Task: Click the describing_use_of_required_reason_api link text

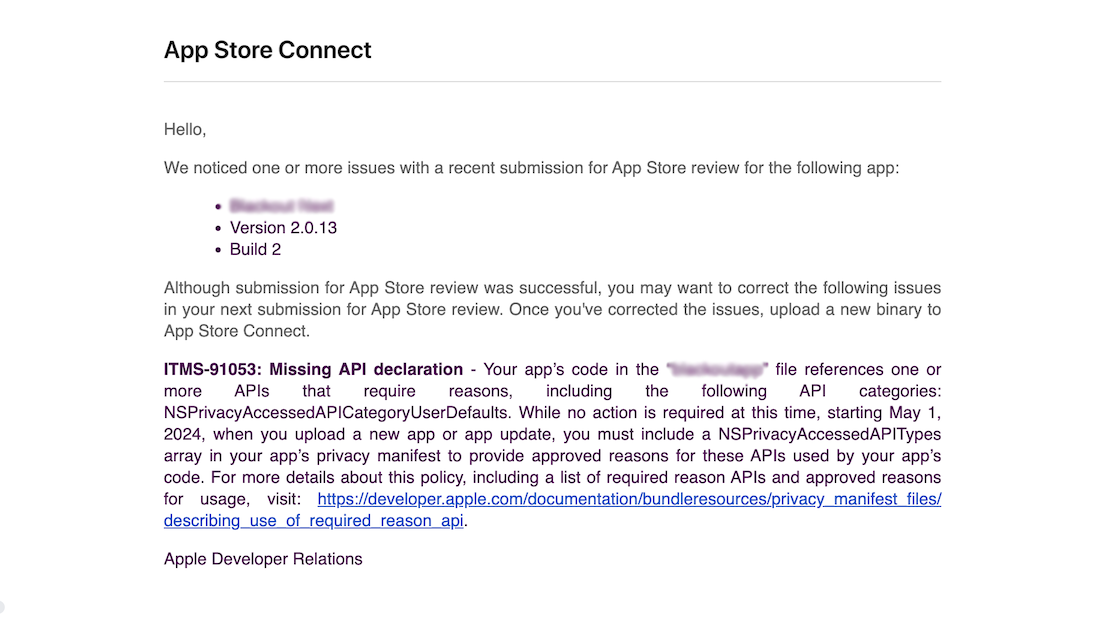Action: coord(314,521)
